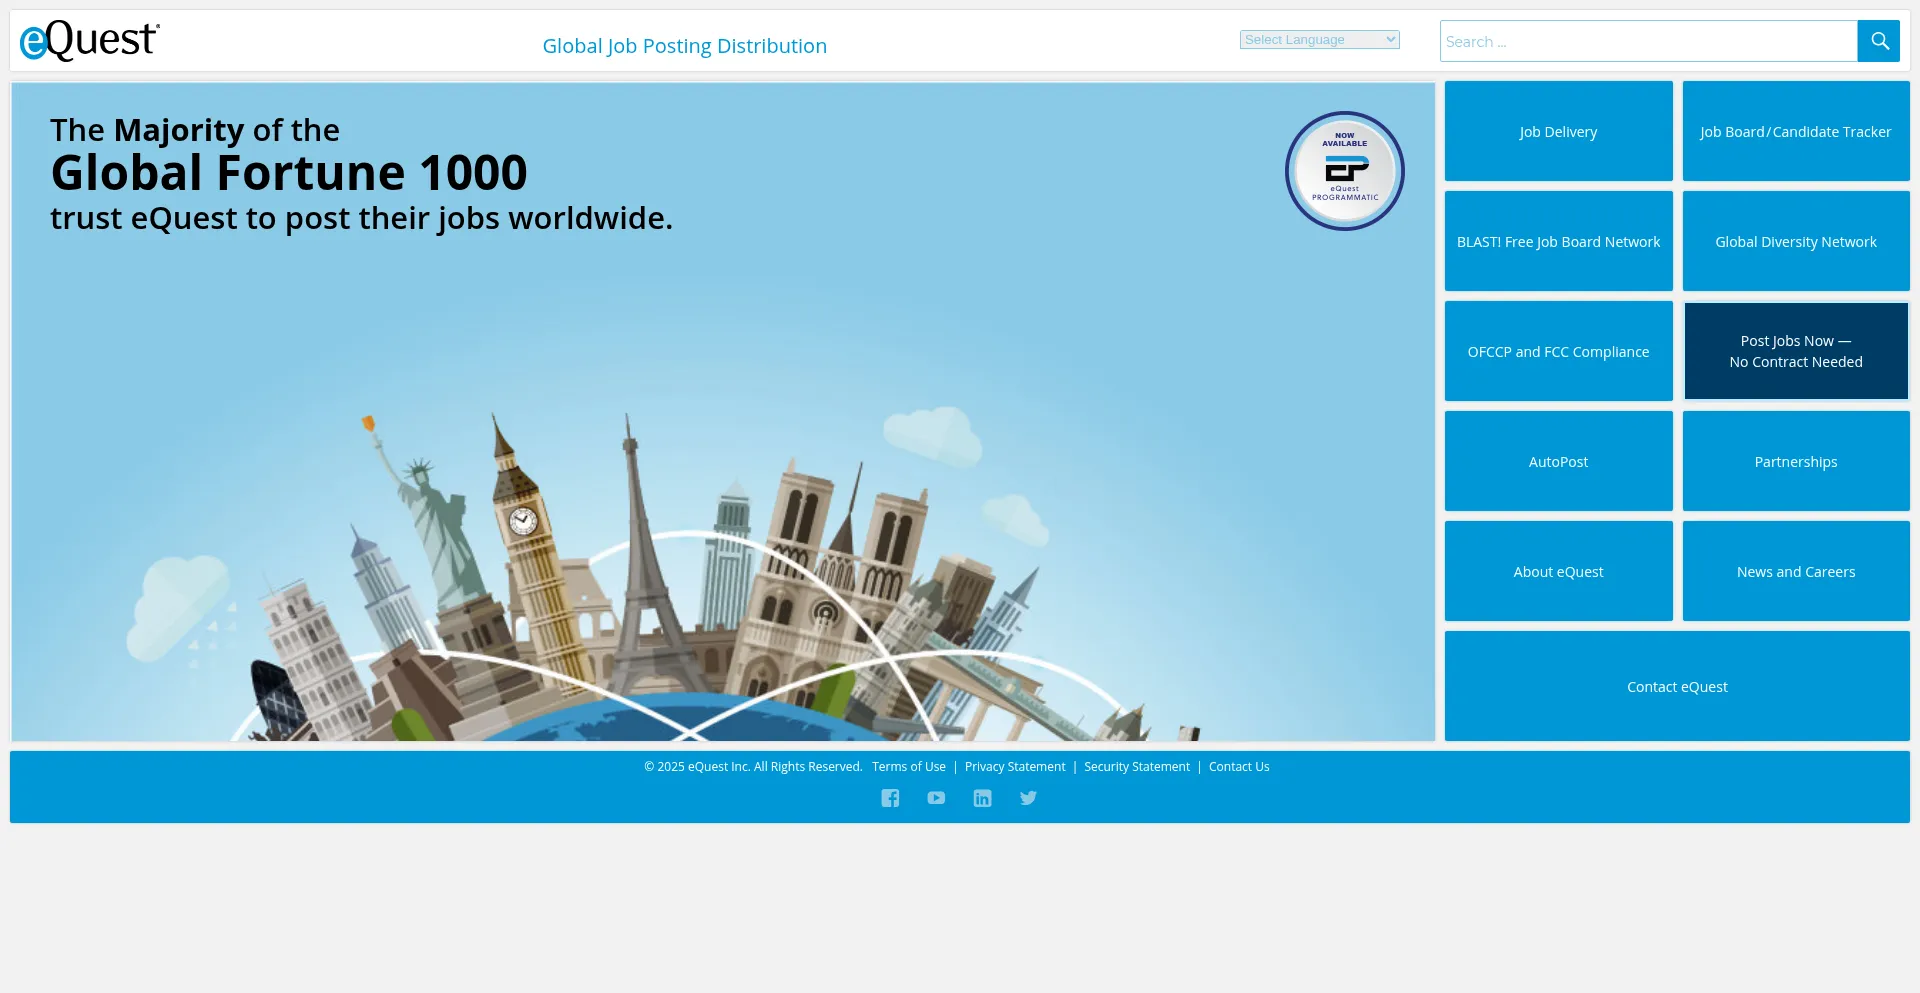Follow the Privacy Statement link

(1015, 767)
